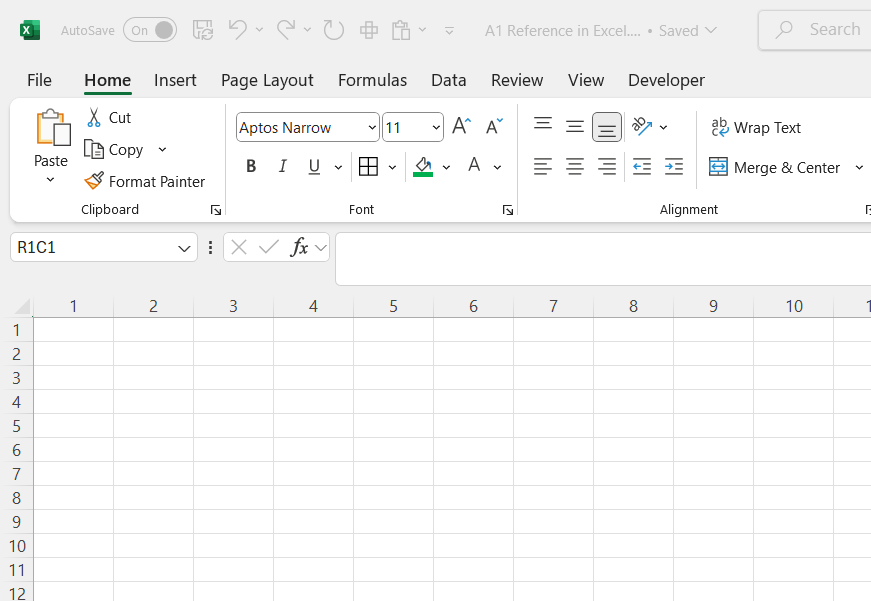Click the Increase Indent icon

click(x=674, y=166)
